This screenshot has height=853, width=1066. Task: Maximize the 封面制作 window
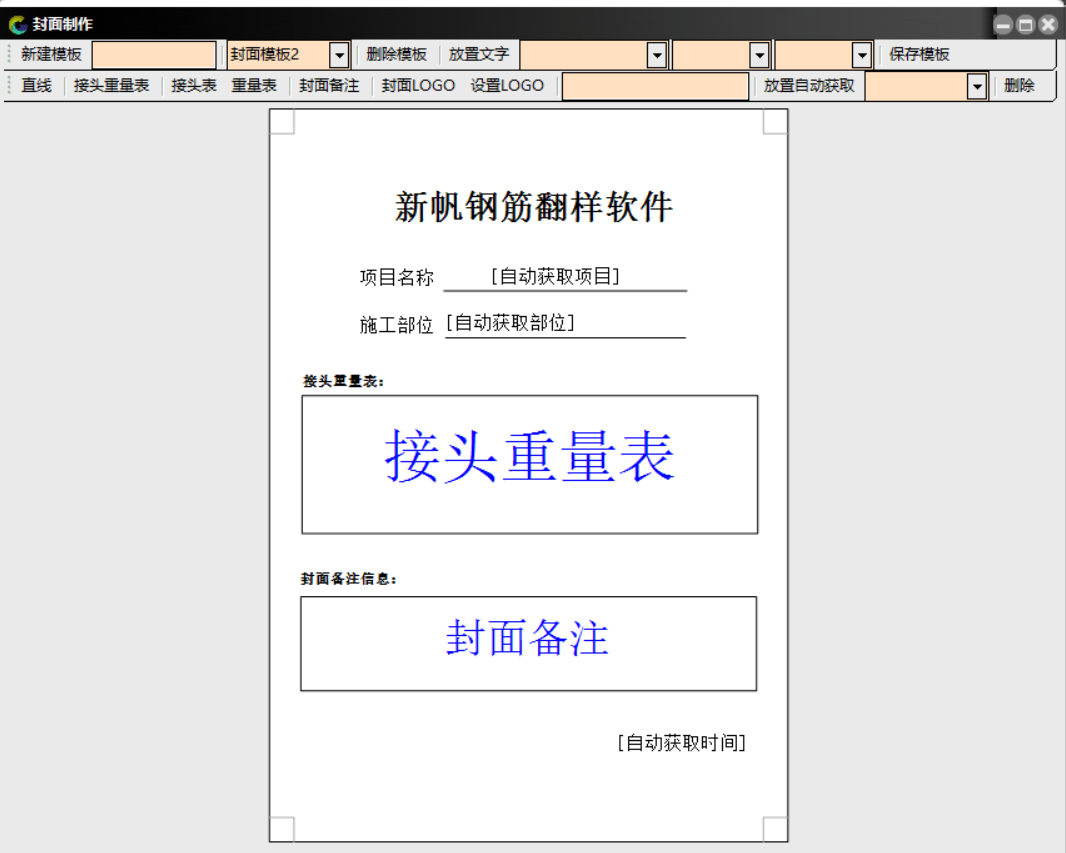[x=1026, y=25]
